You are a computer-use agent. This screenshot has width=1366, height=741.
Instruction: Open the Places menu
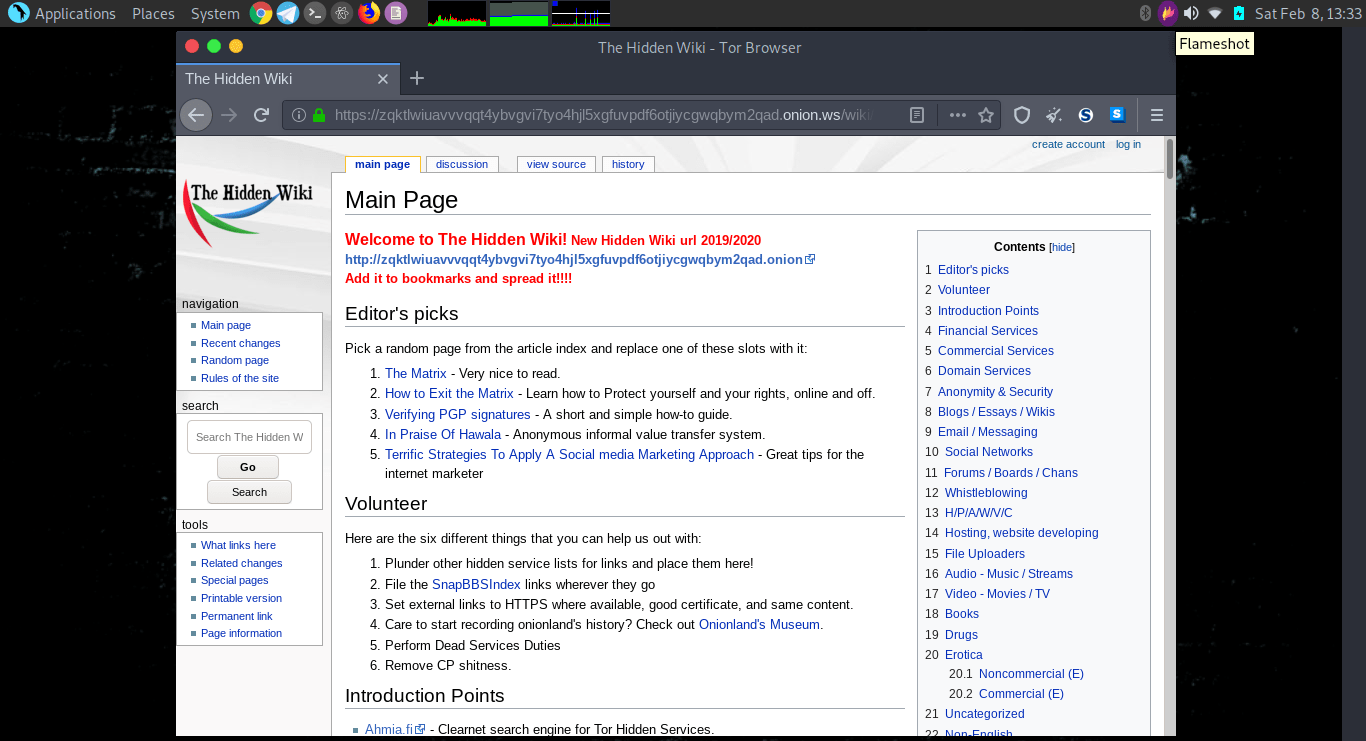click(153, 14)
